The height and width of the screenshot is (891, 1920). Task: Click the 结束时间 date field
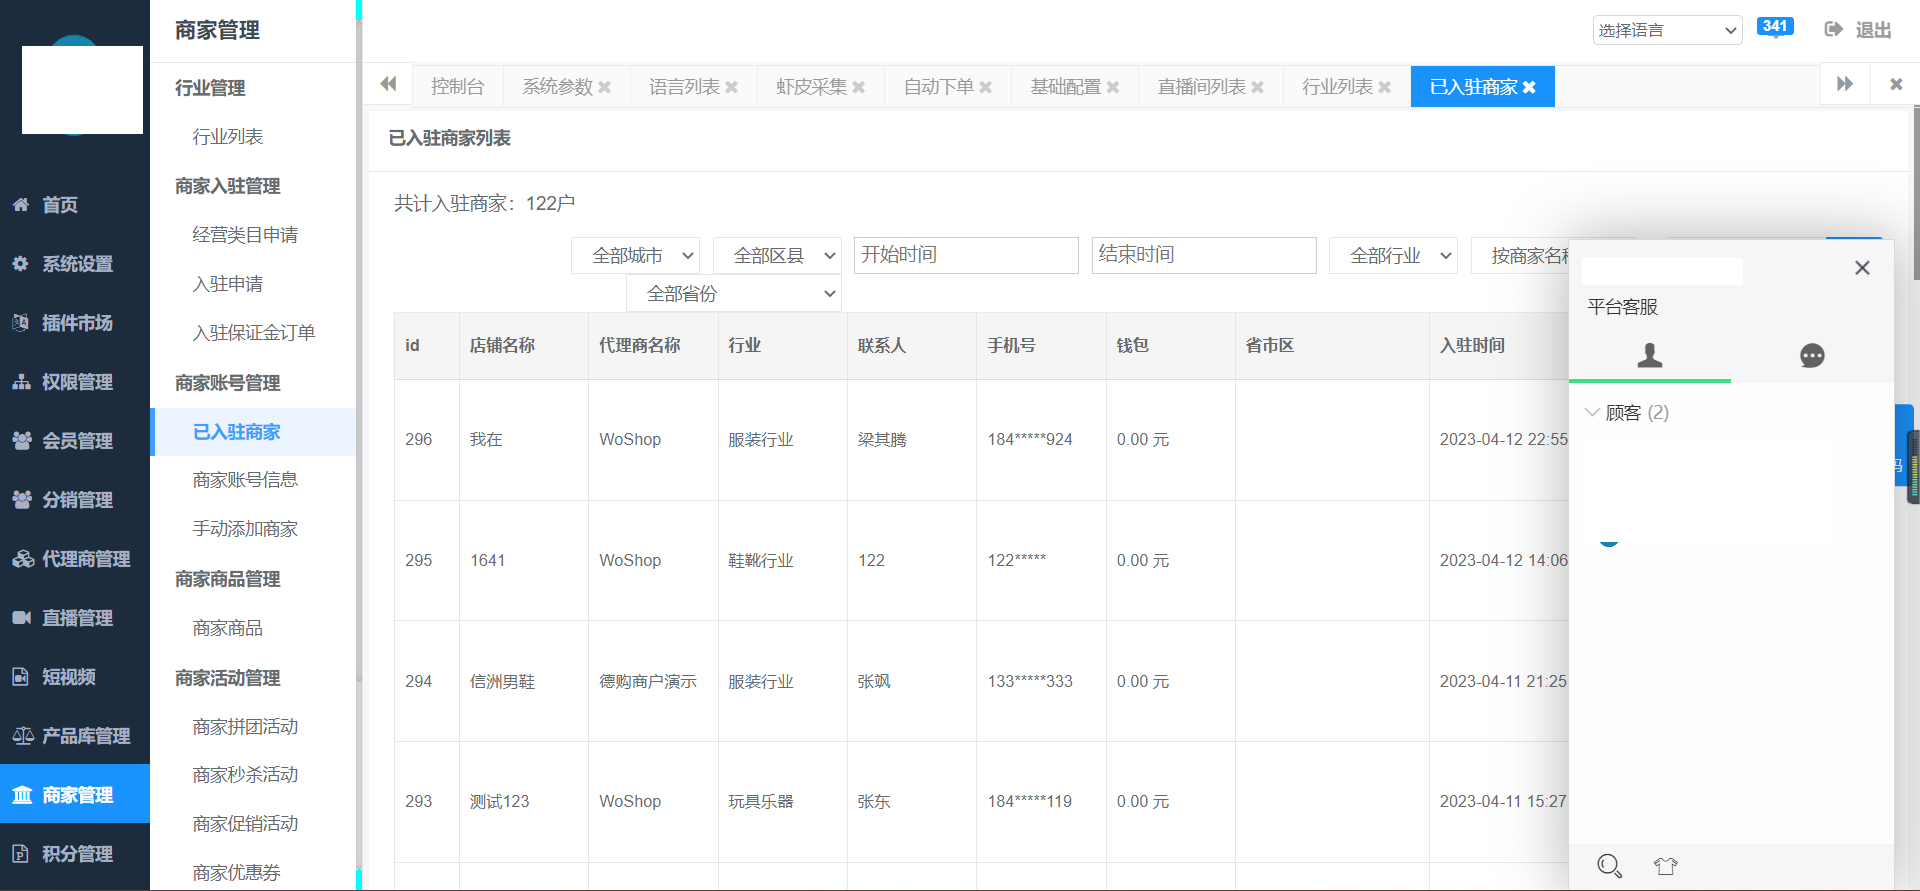pyautogui.click(x=1204, y=255)
